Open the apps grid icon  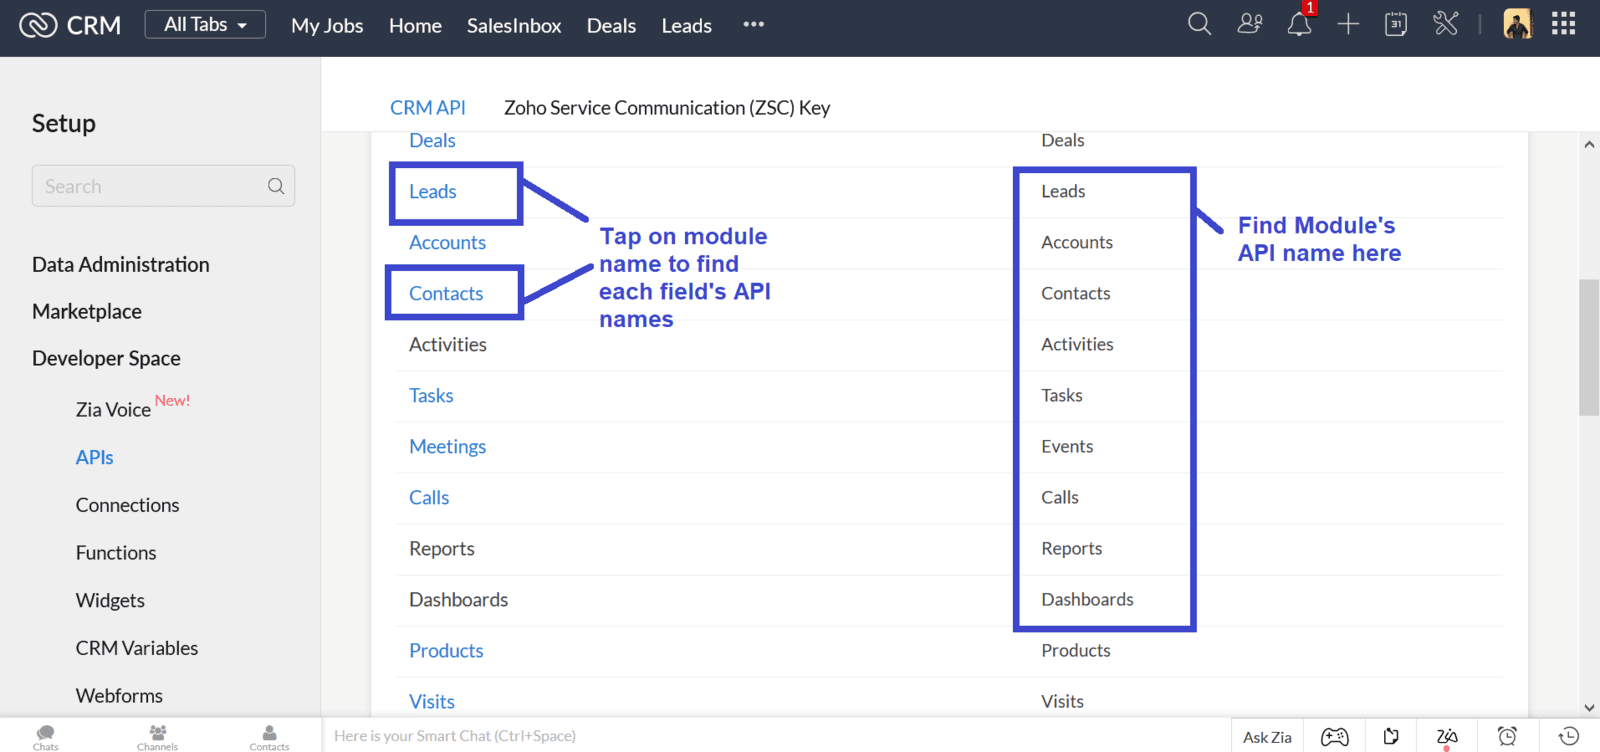tap(1564, 24)
